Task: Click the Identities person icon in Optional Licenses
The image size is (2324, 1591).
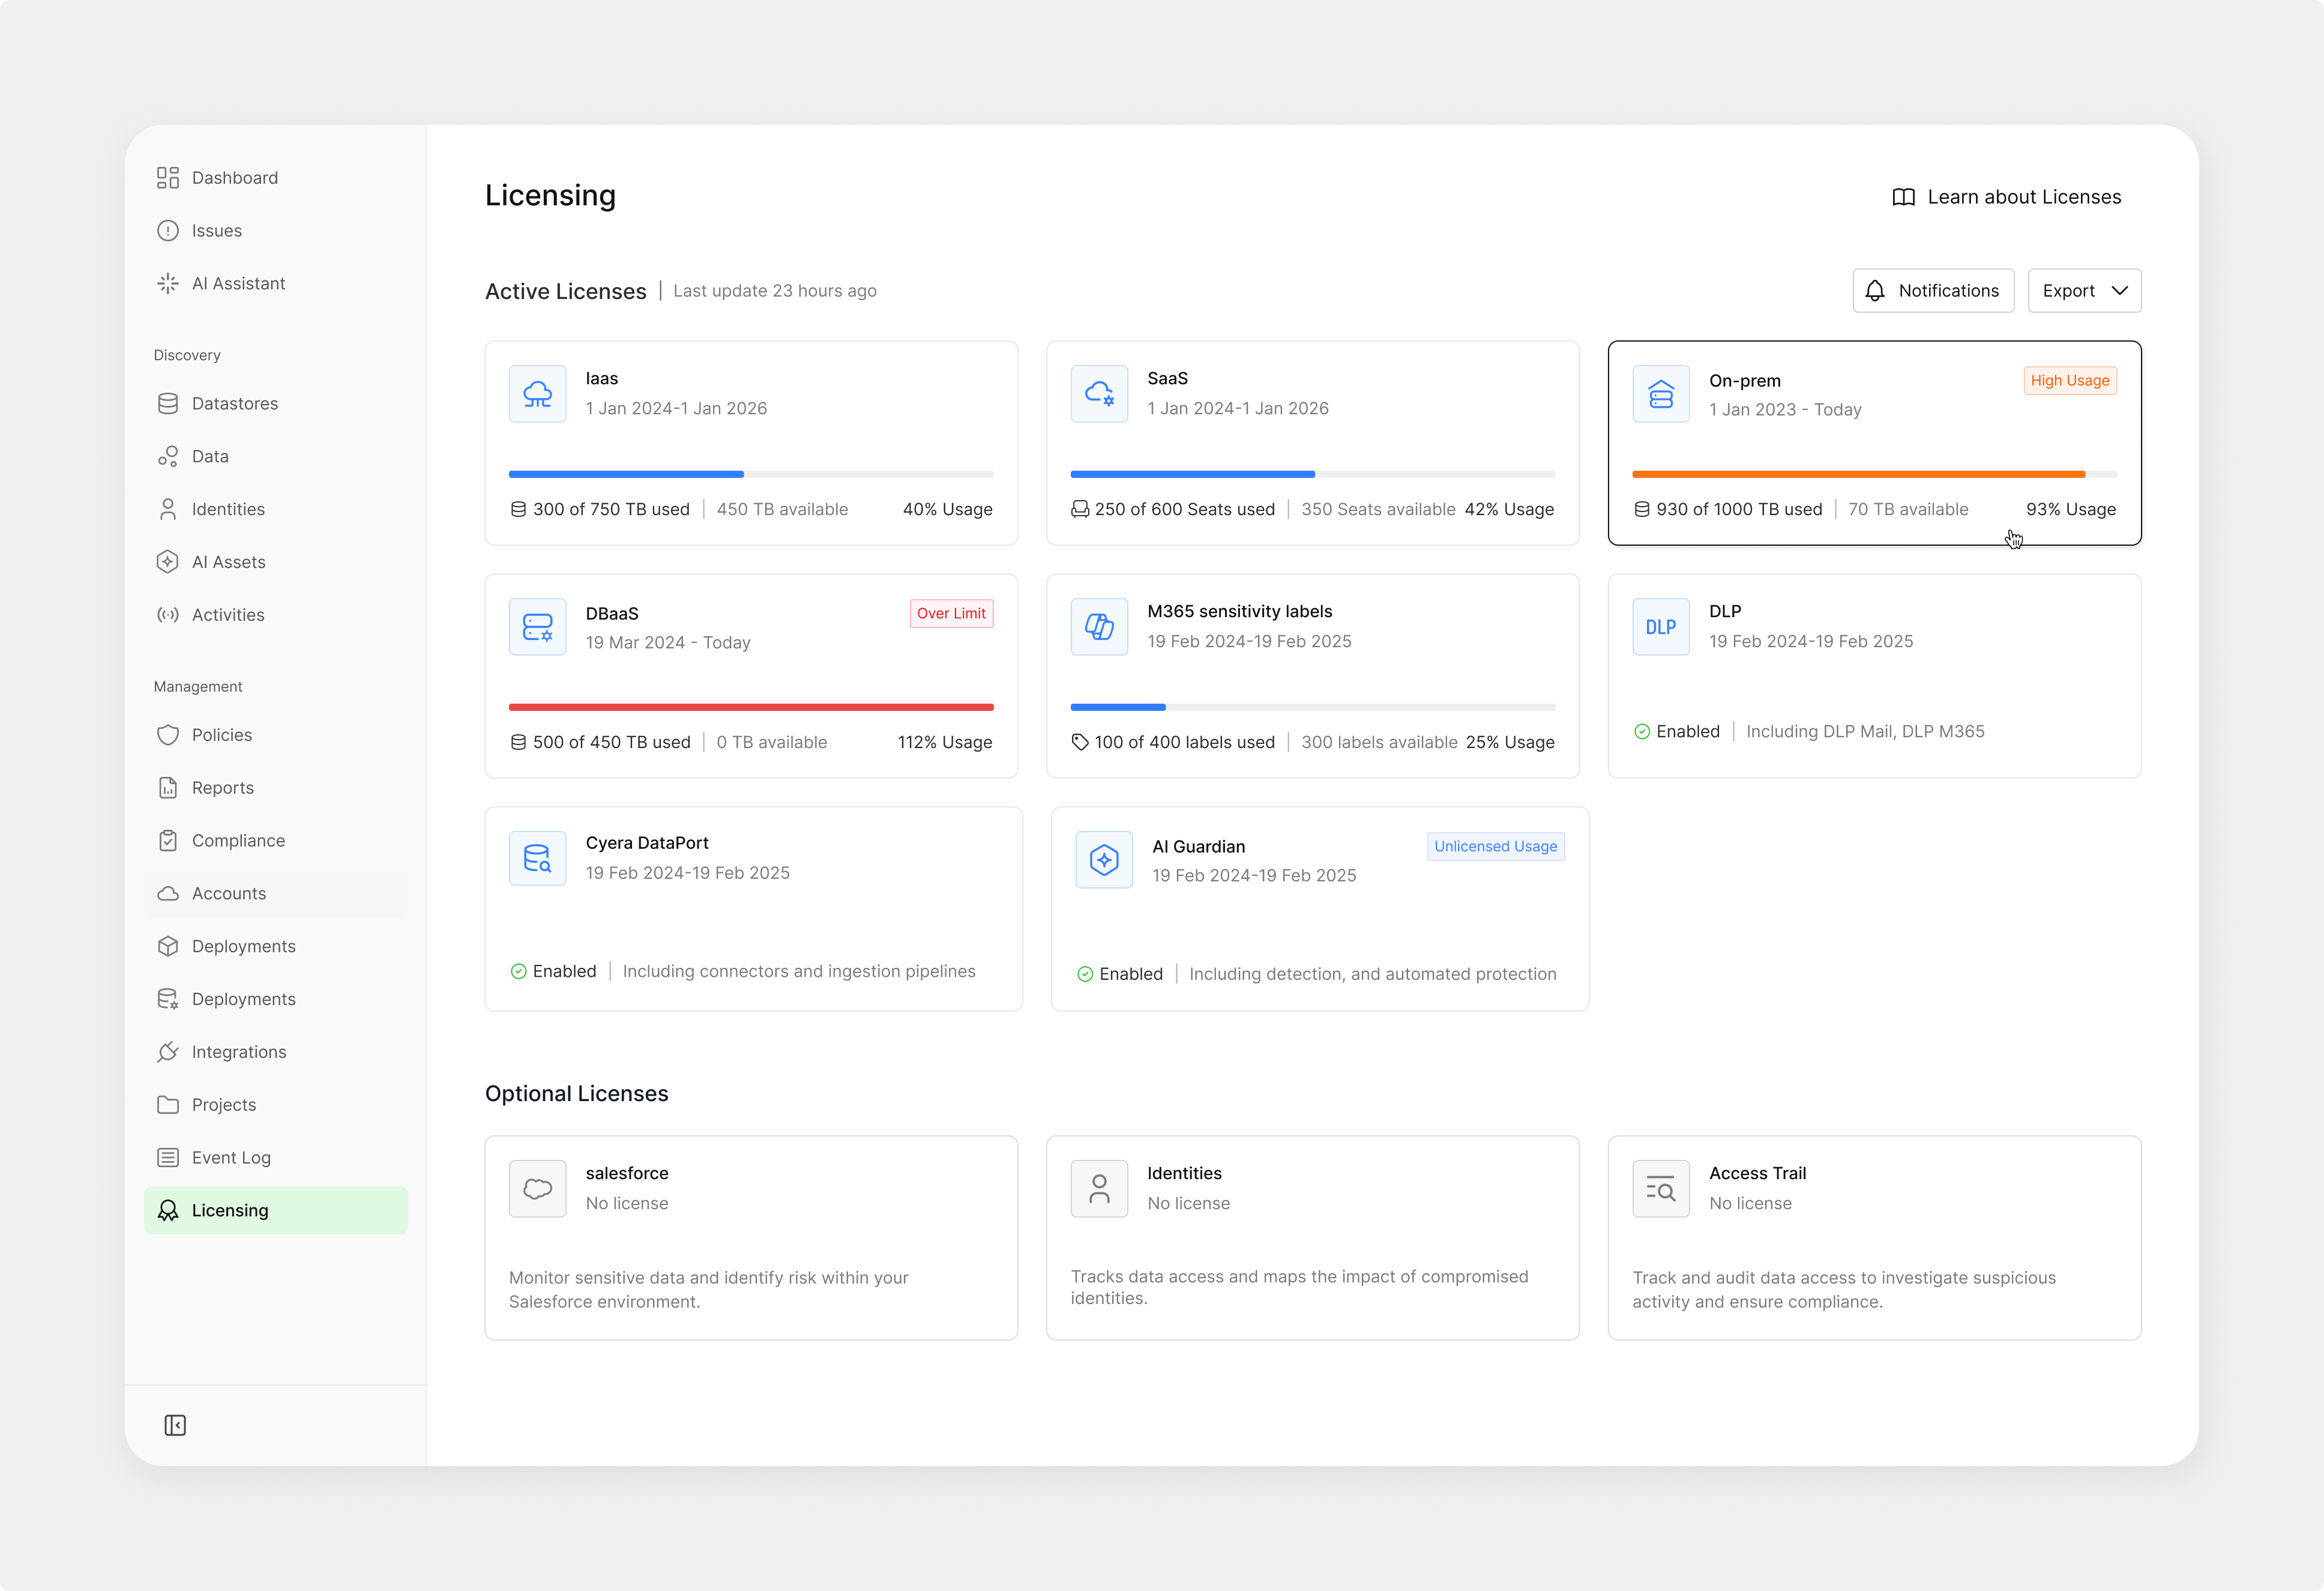Action: click(1099, 1189)
